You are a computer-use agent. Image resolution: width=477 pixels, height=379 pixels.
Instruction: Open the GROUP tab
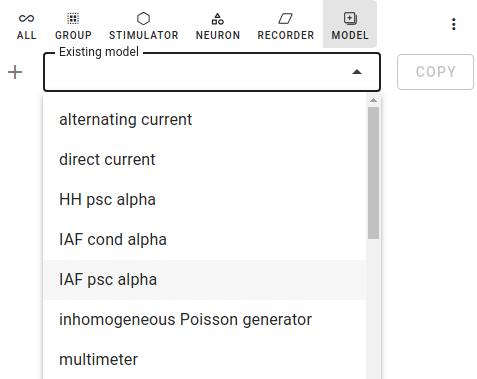73,25
